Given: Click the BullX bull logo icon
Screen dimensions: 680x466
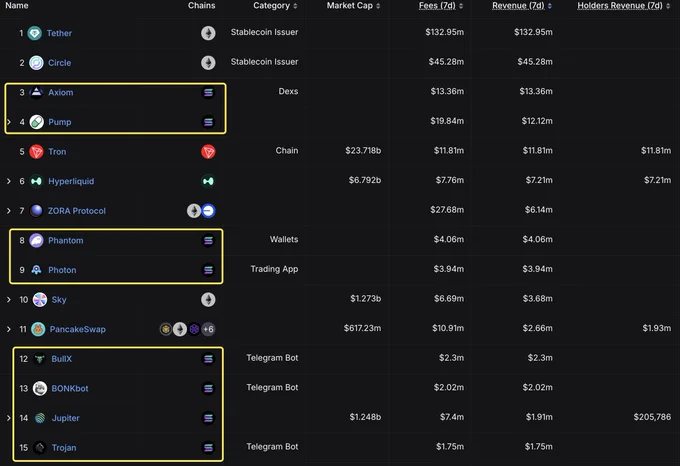Looking at the screenshot, I should (x=40, y=359).
